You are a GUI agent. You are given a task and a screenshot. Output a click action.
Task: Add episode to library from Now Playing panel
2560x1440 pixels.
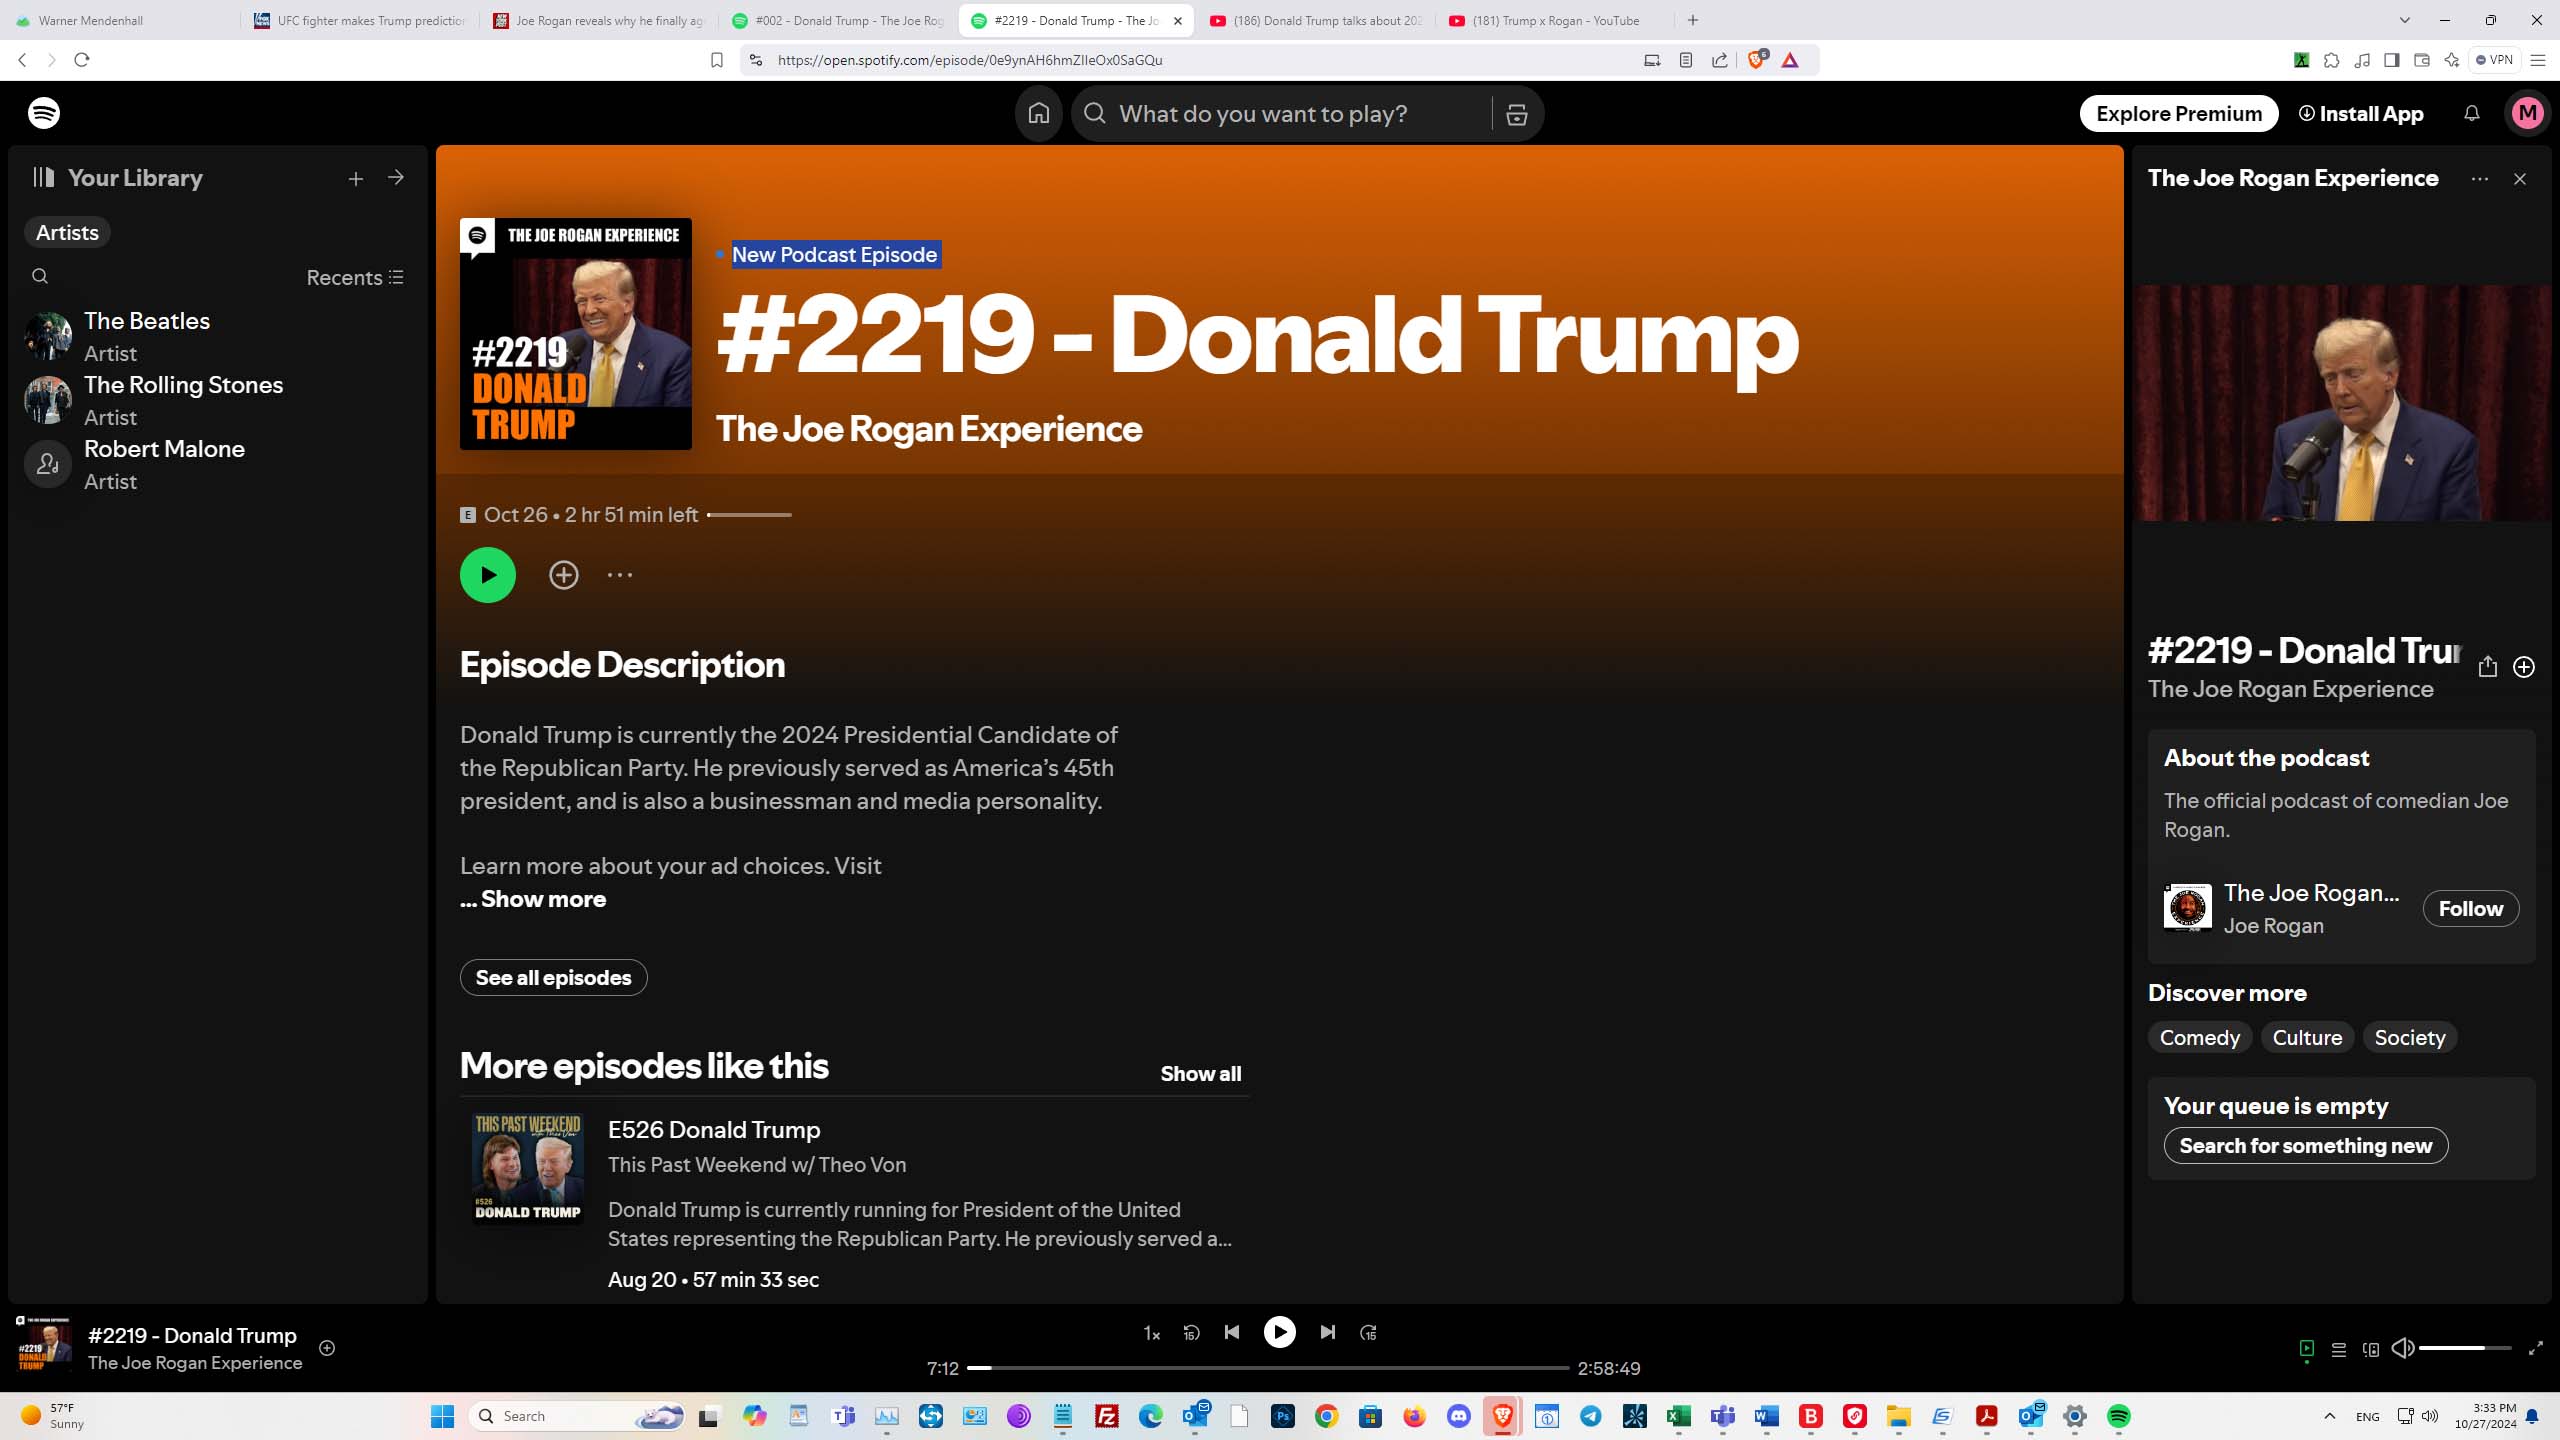(x=2524, y=667)
